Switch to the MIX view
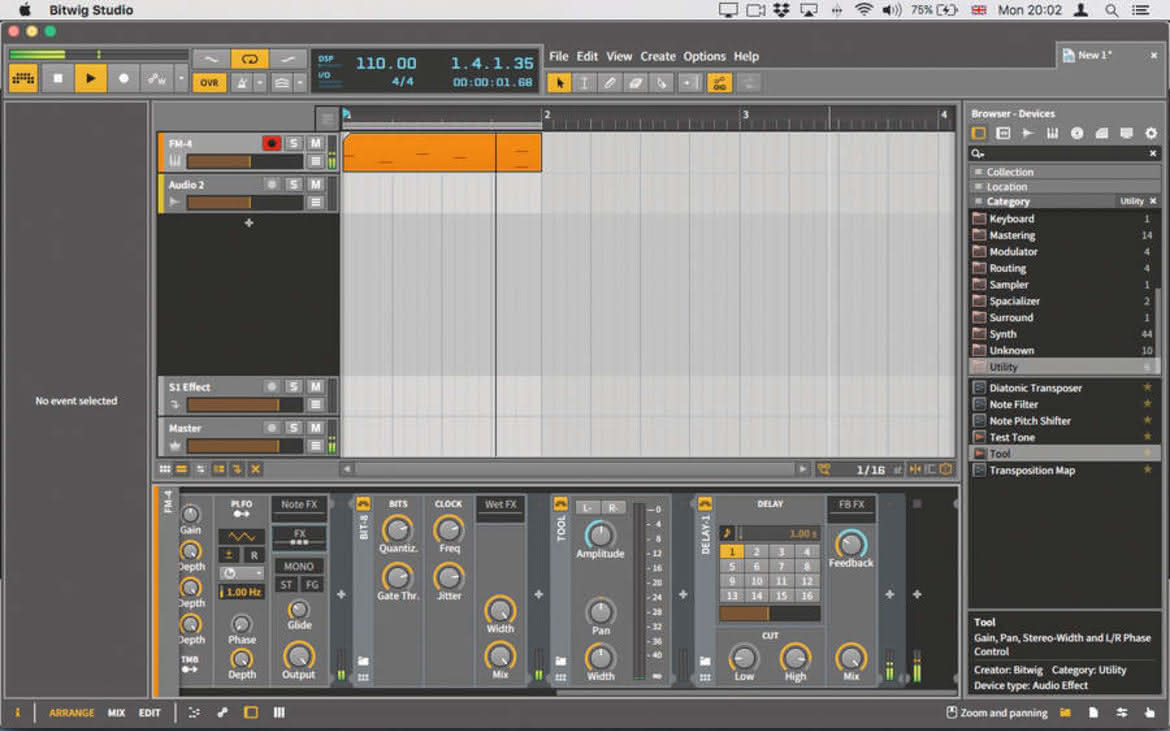 116,712
